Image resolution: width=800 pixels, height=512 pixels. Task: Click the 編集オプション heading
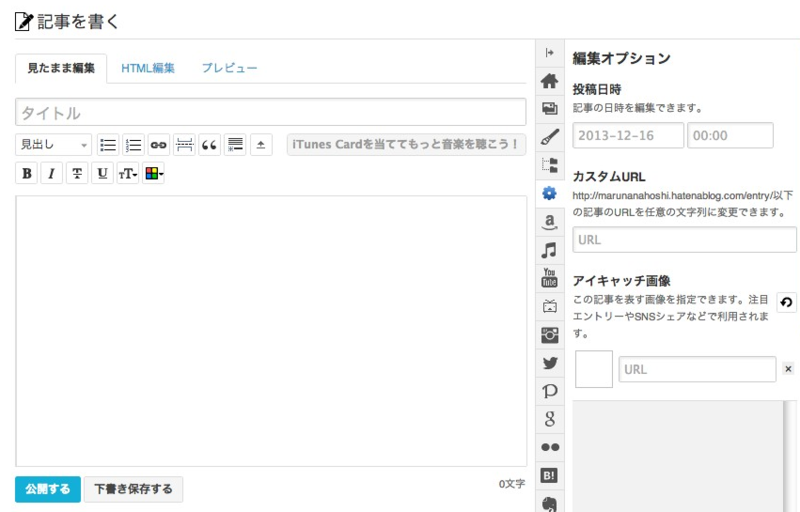click(621, 58)
